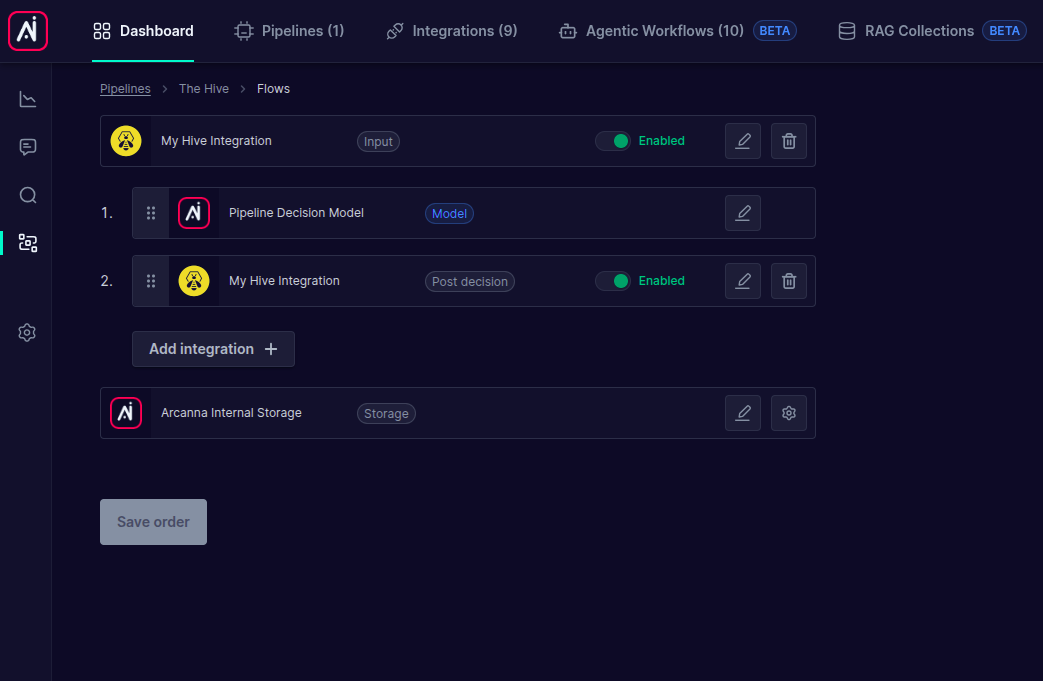Disable the post decision Hive Integration toggle
Viewport: 1043px width, 681px height.
(x=613, y=281)
